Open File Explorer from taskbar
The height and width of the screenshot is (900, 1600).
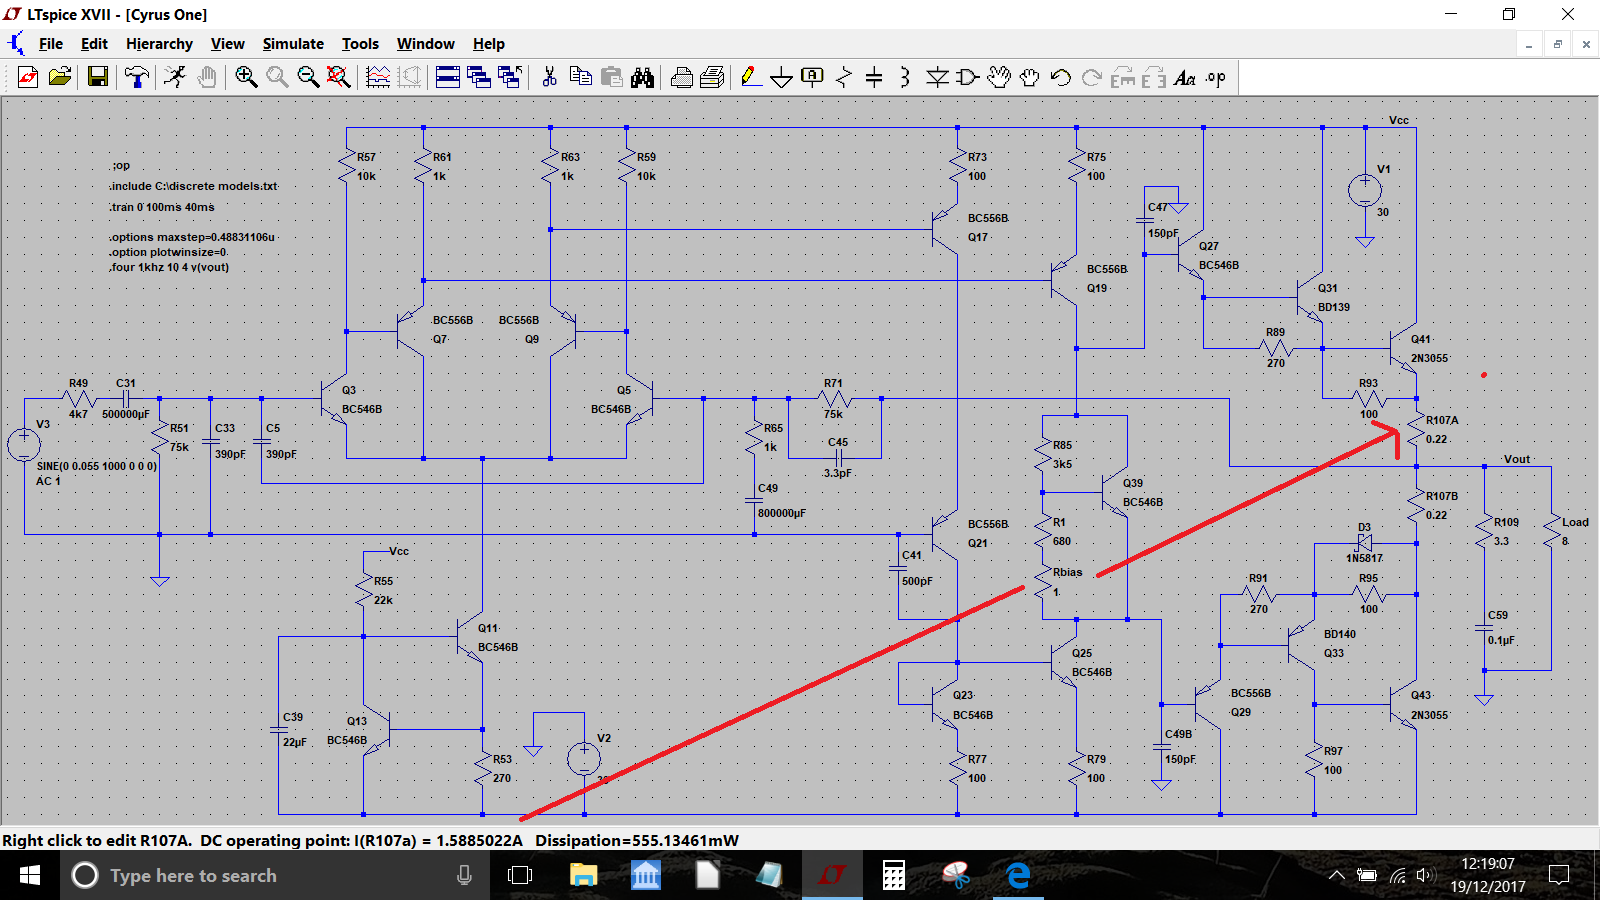[583, 875]
